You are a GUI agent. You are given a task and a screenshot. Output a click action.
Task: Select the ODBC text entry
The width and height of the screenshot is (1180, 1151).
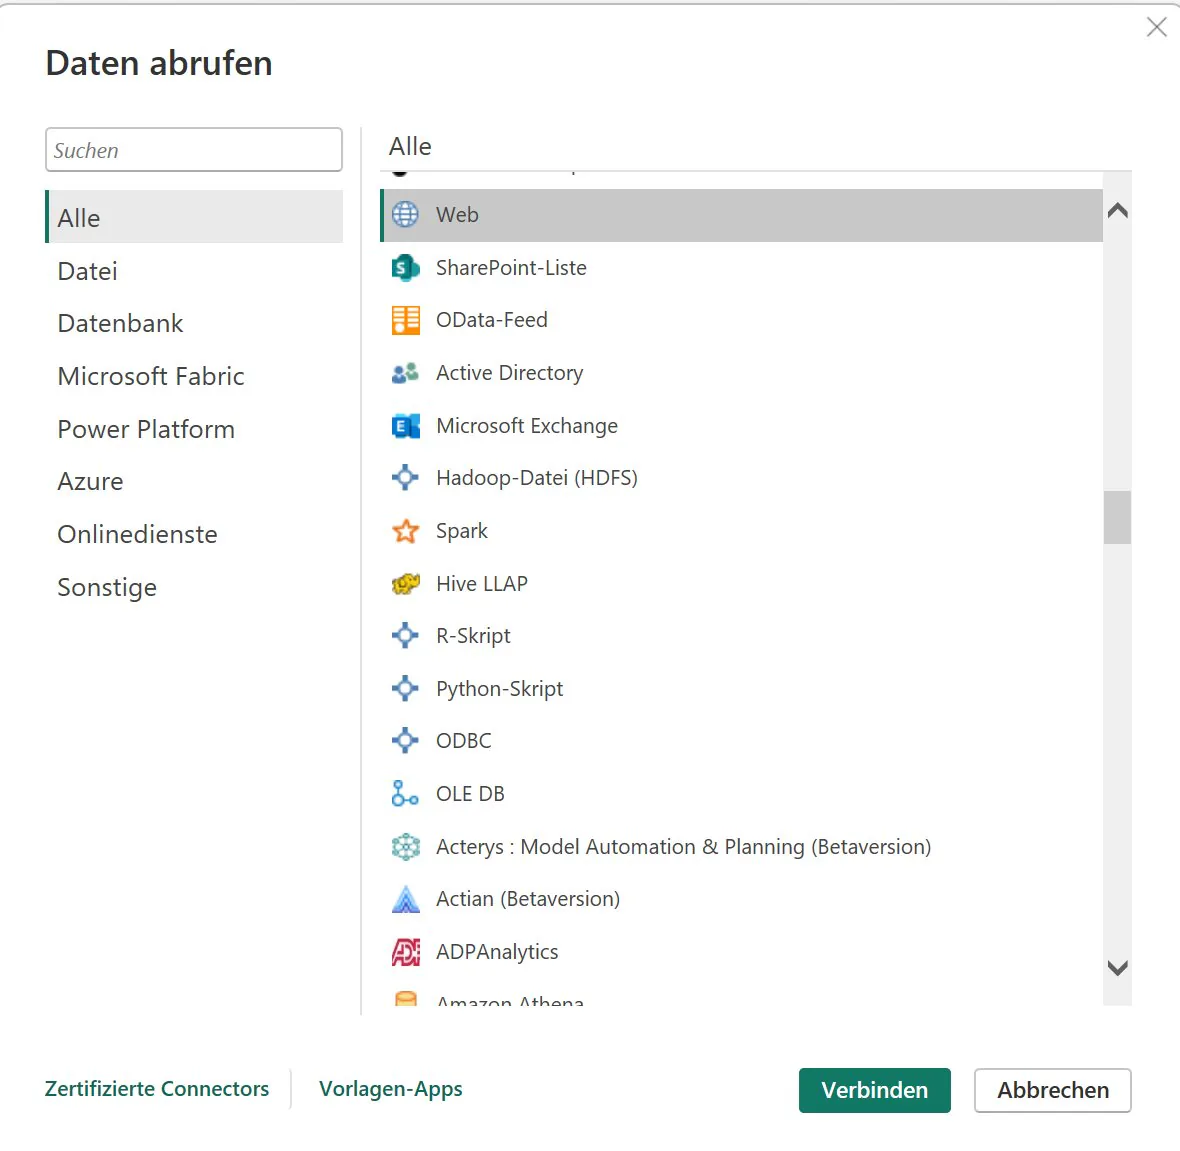point(464,741)
